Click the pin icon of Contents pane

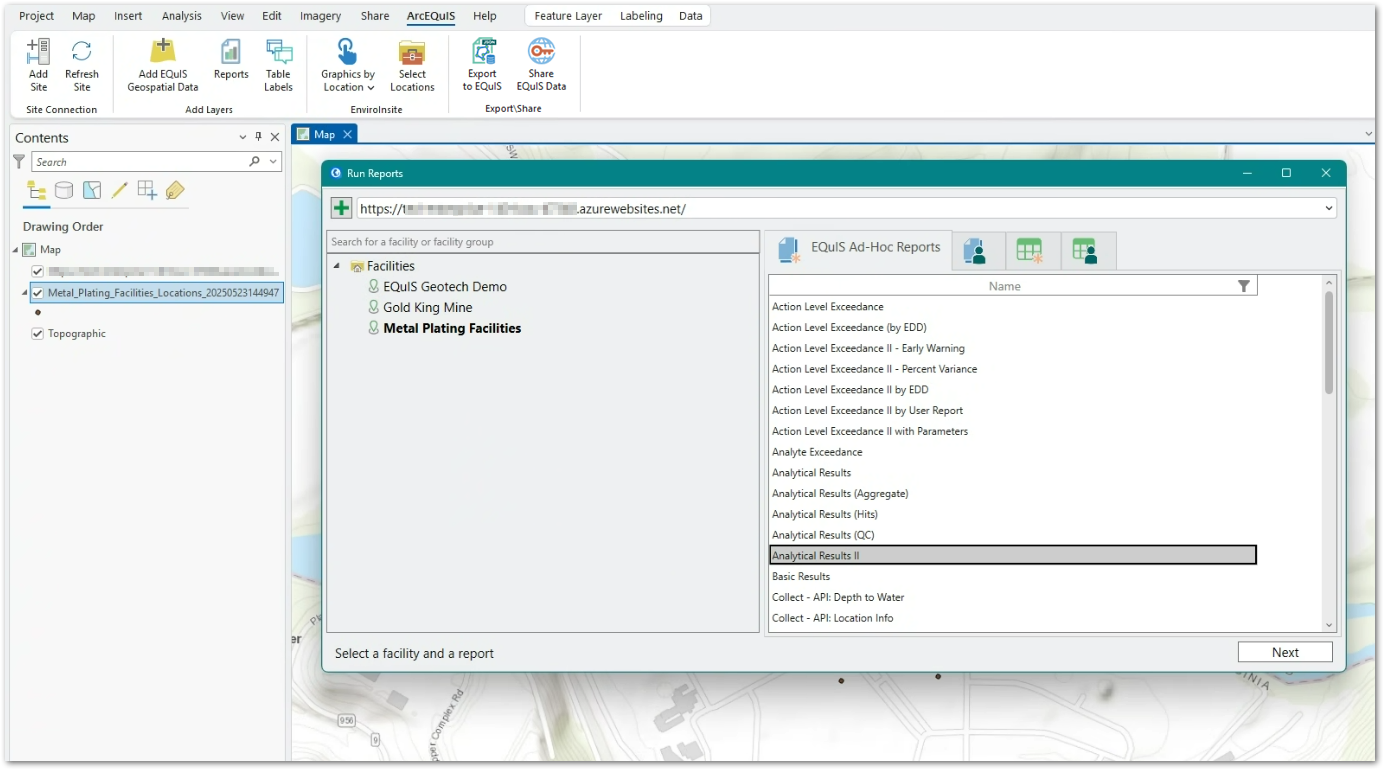point(258,137)
